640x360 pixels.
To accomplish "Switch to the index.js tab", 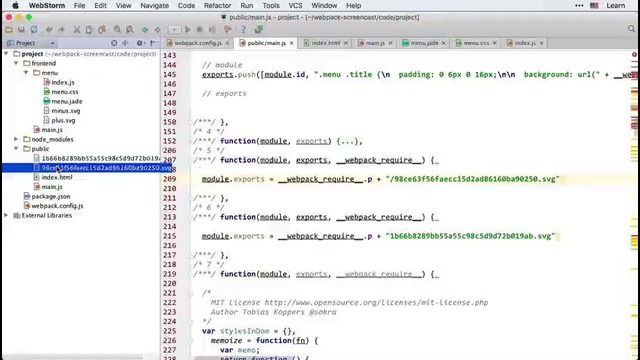I will 525,43.
